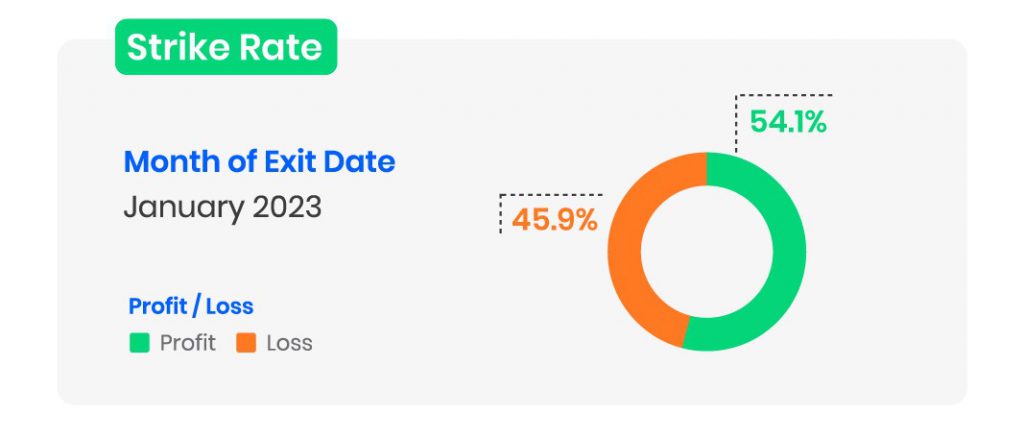Click the green Profit legend swatch
This screenshot has width=1024, height=439.
pyautogui.click(x=139, y=343)
